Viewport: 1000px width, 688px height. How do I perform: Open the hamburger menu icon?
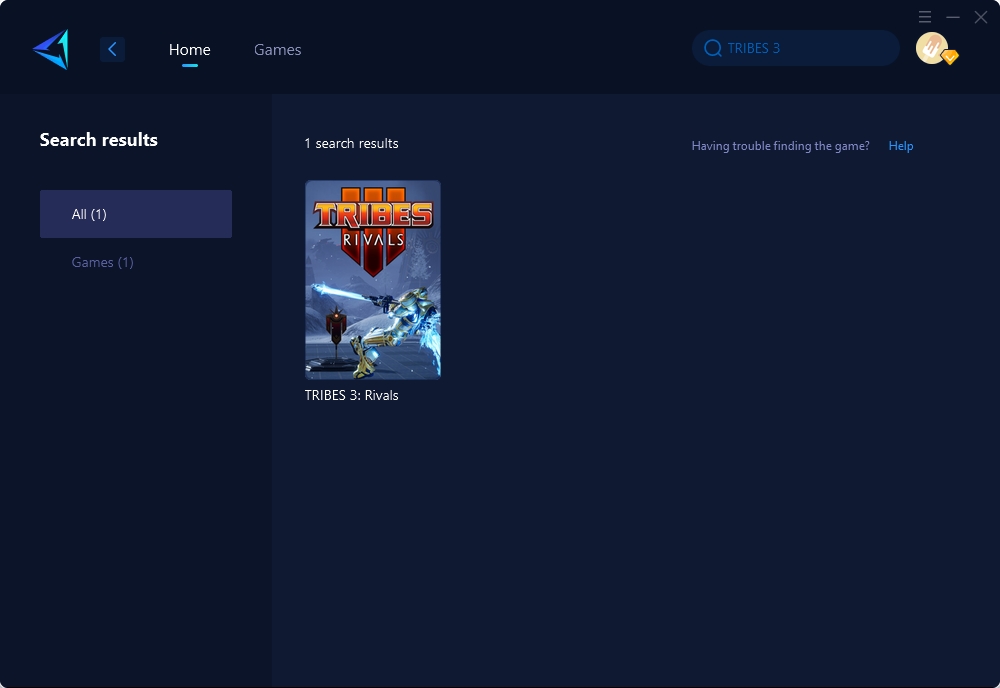coord(925,17)
